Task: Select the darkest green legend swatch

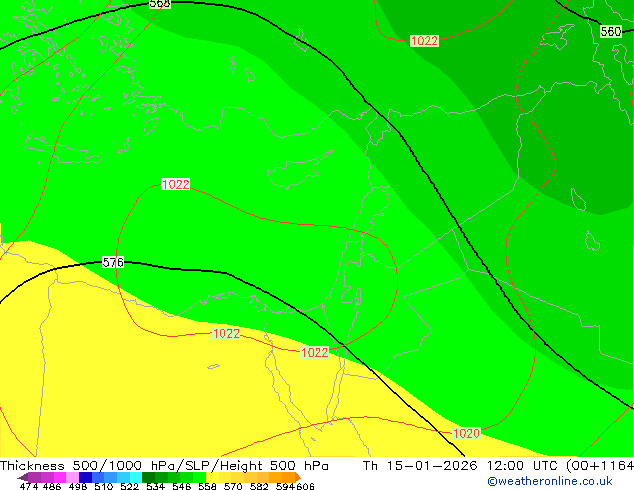Action: tap(148, 477)
